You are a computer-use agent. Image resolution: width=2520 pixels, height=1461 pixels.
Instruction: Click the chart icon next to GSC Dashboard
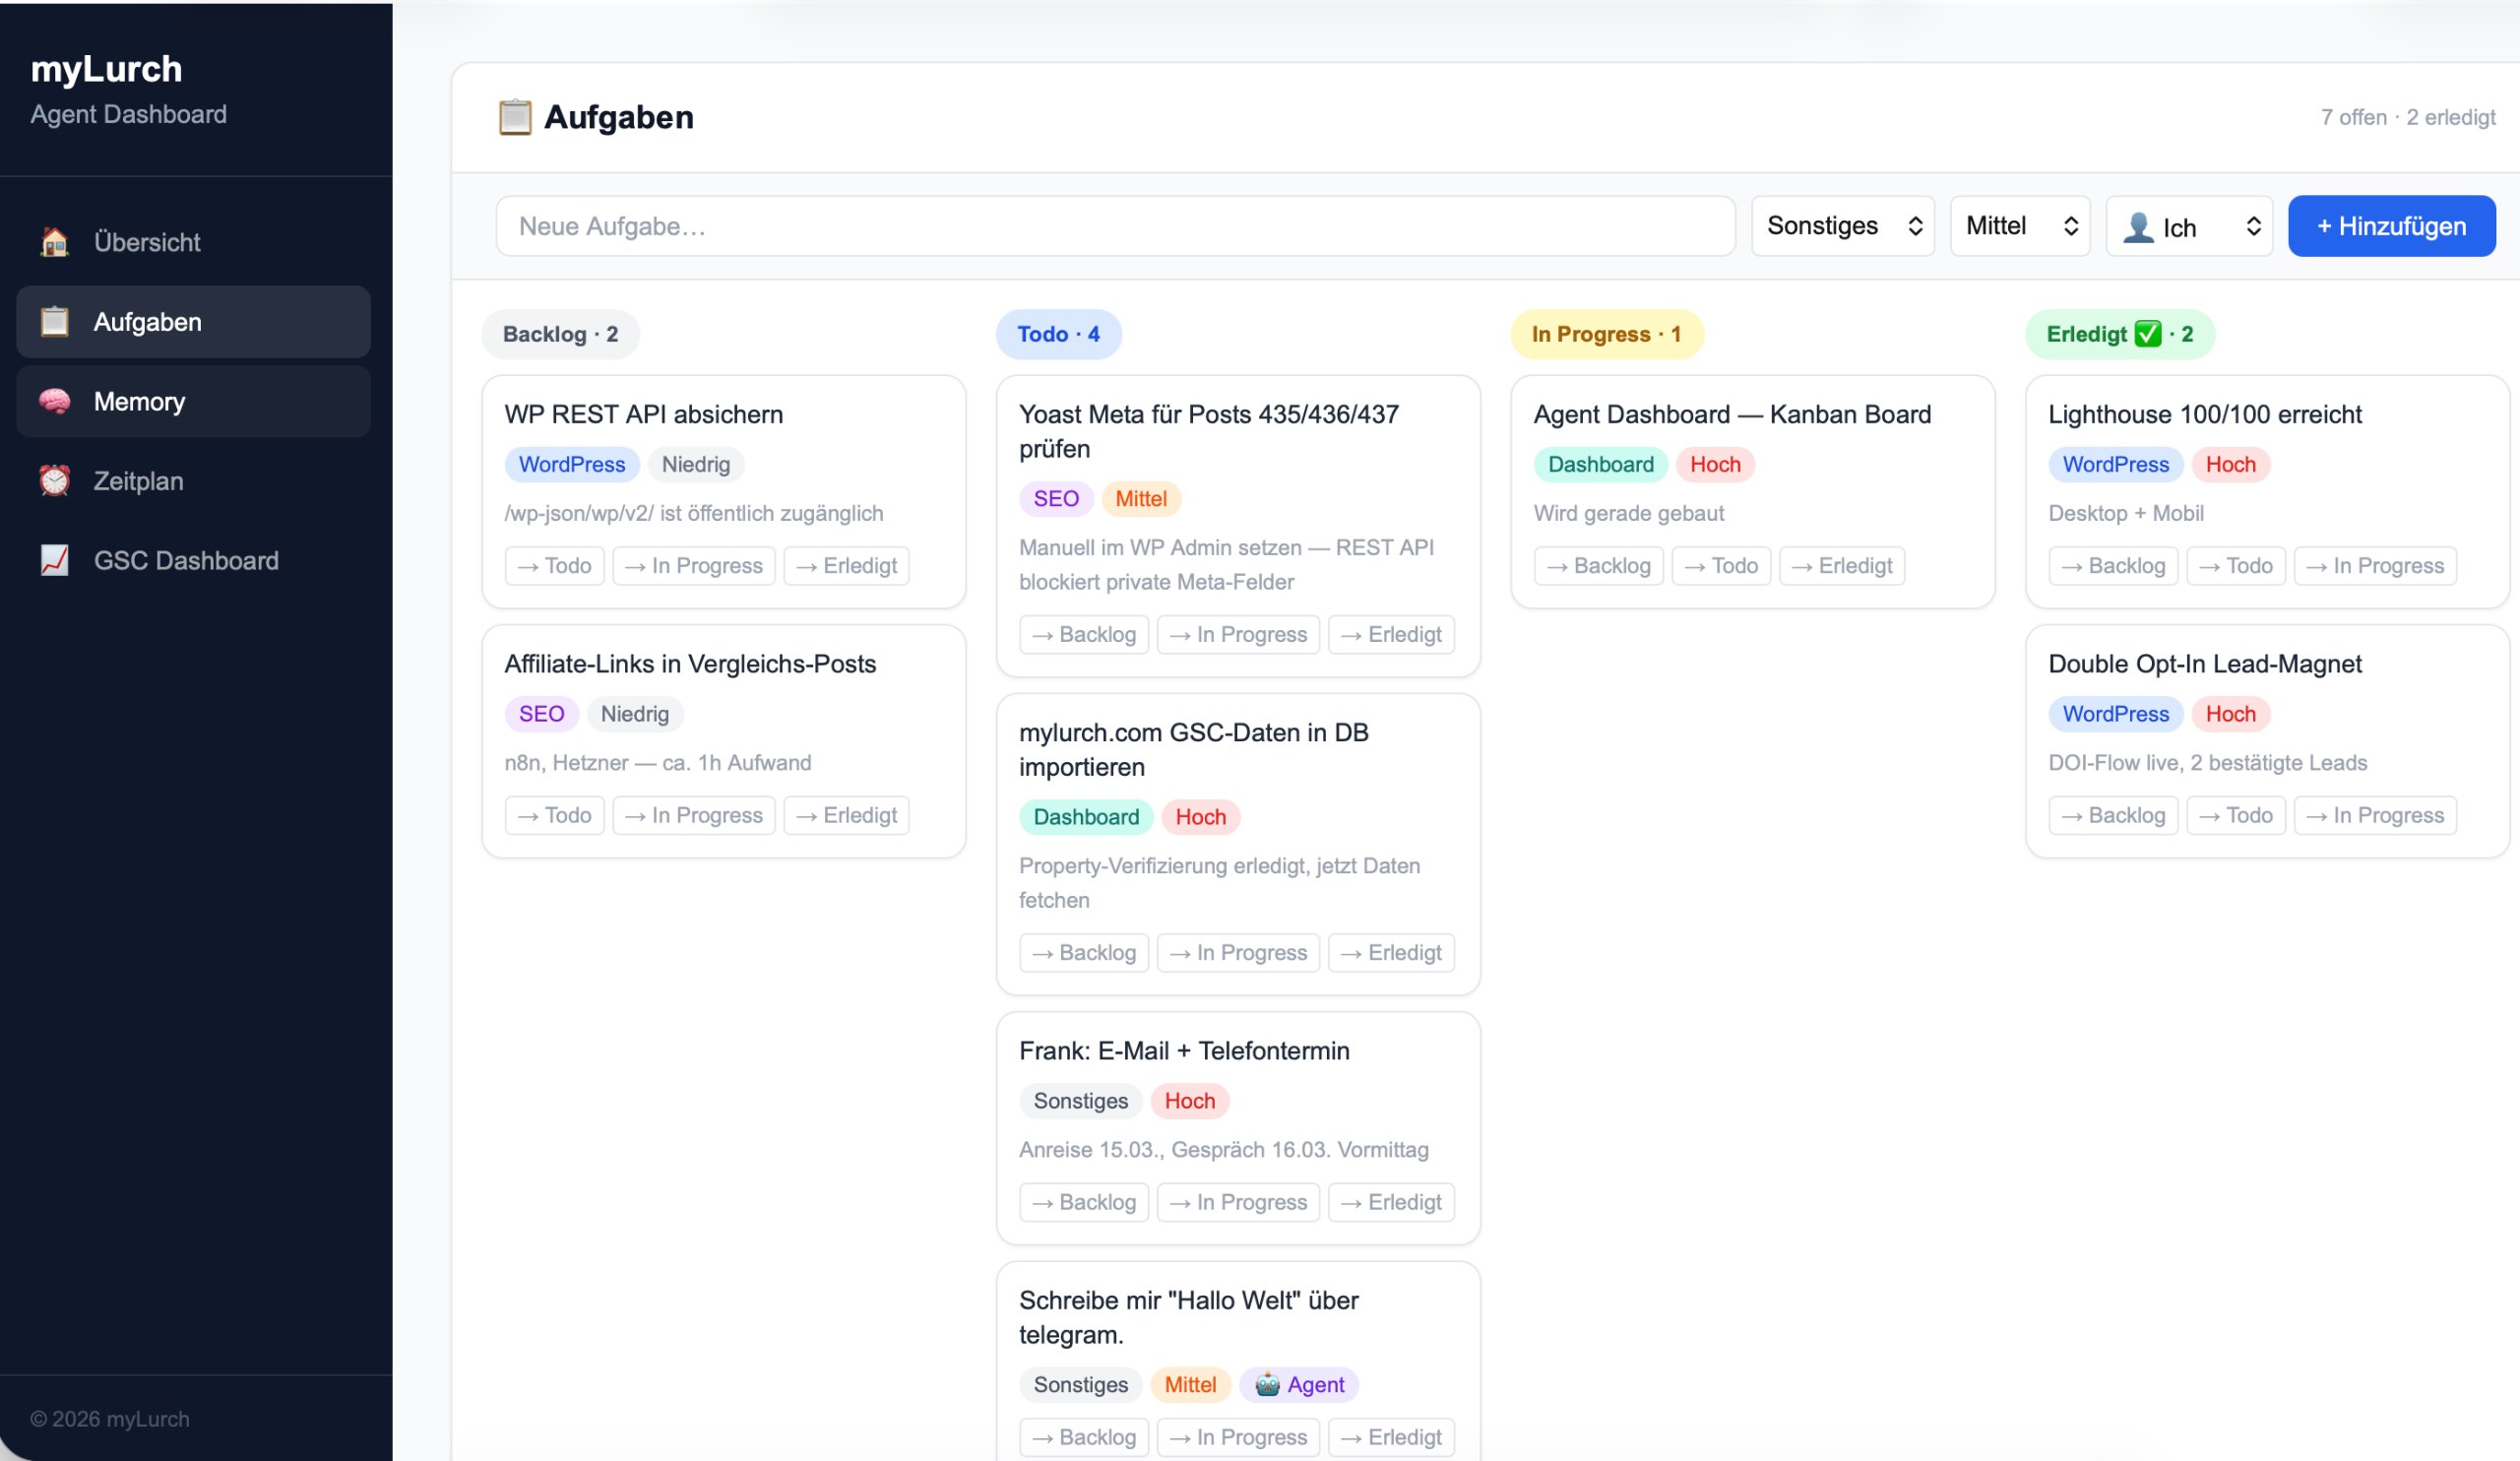pyautogui.click(x=55, y=560)
